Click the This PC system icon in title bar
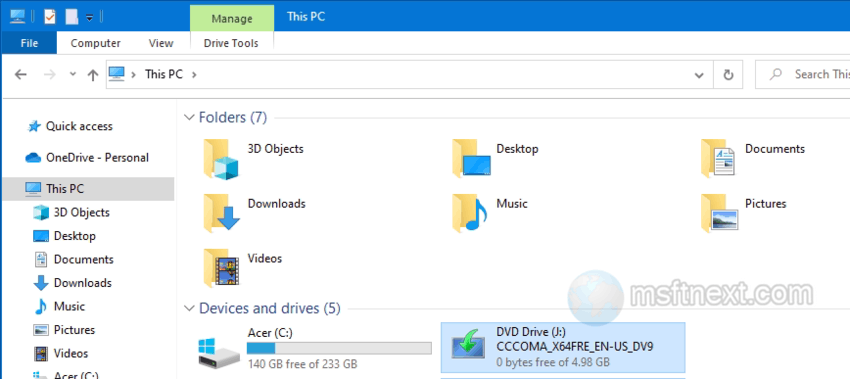850x379 pixels. 17,17
